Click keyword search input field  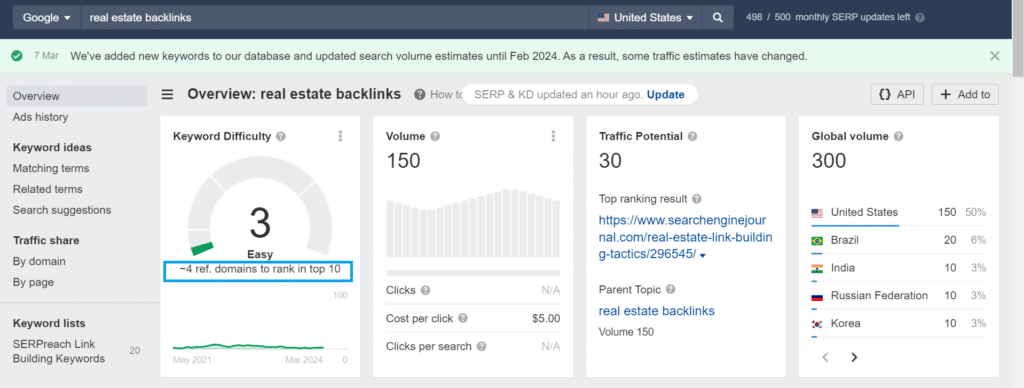(x=335, y=18)
